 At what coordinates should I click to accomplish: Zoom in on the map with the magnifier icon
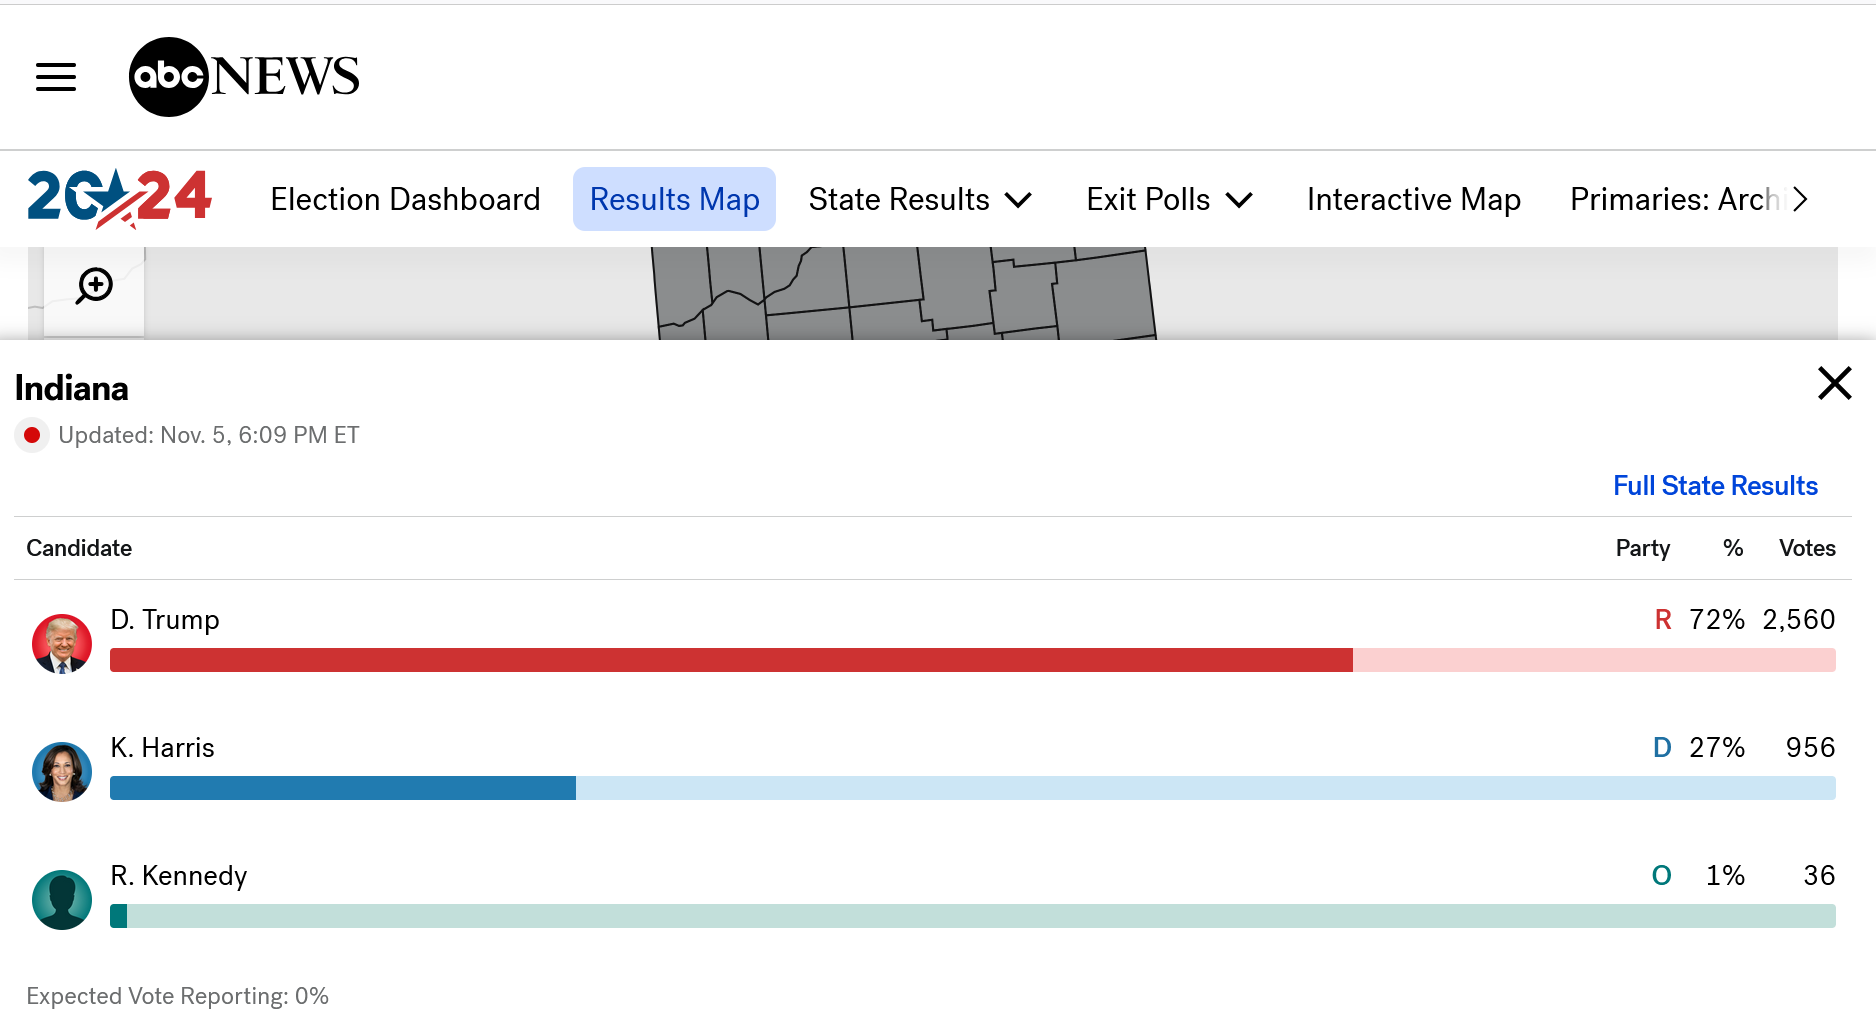click(95, 286)
